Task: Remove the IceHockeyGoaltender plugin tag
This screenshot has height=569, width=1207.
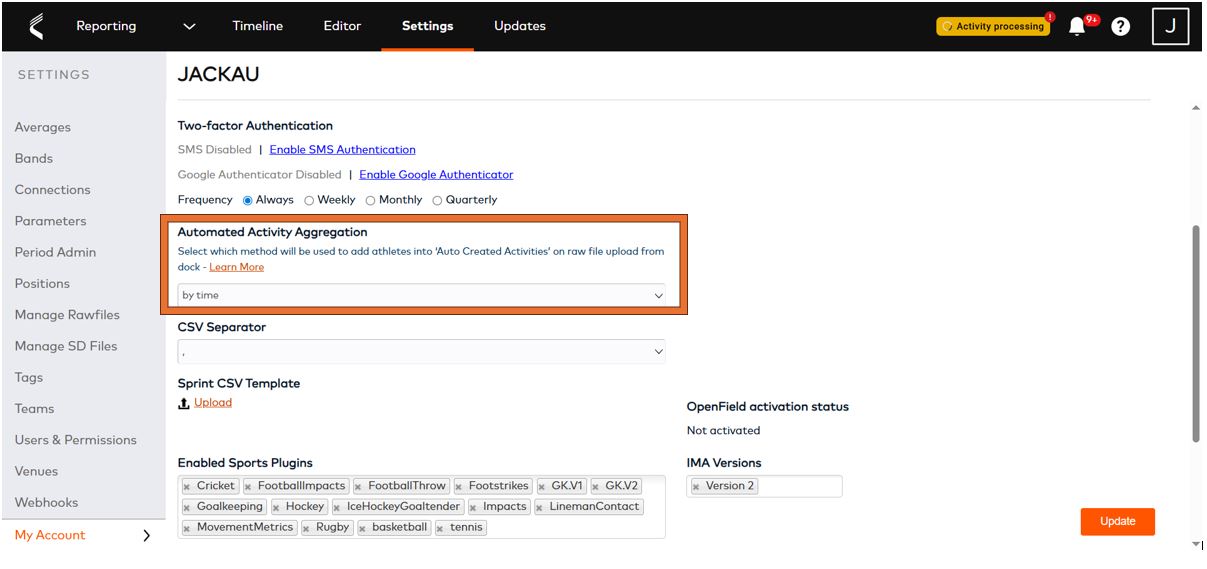Action: coord(337,508)
